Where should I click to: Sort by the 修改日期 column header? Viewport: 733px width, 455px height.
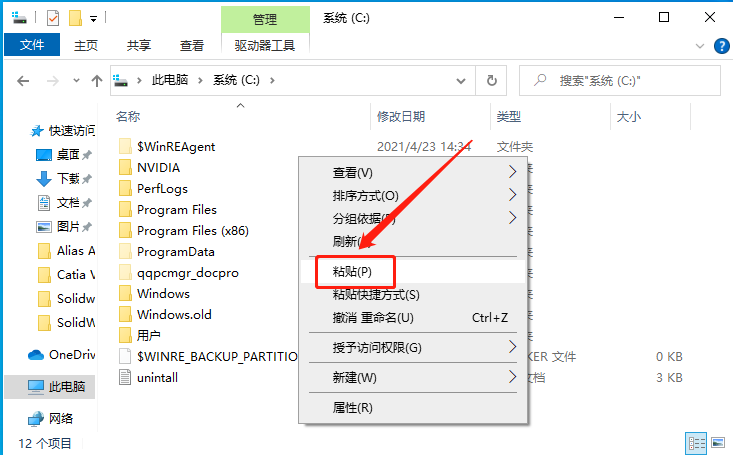(401, 116)
